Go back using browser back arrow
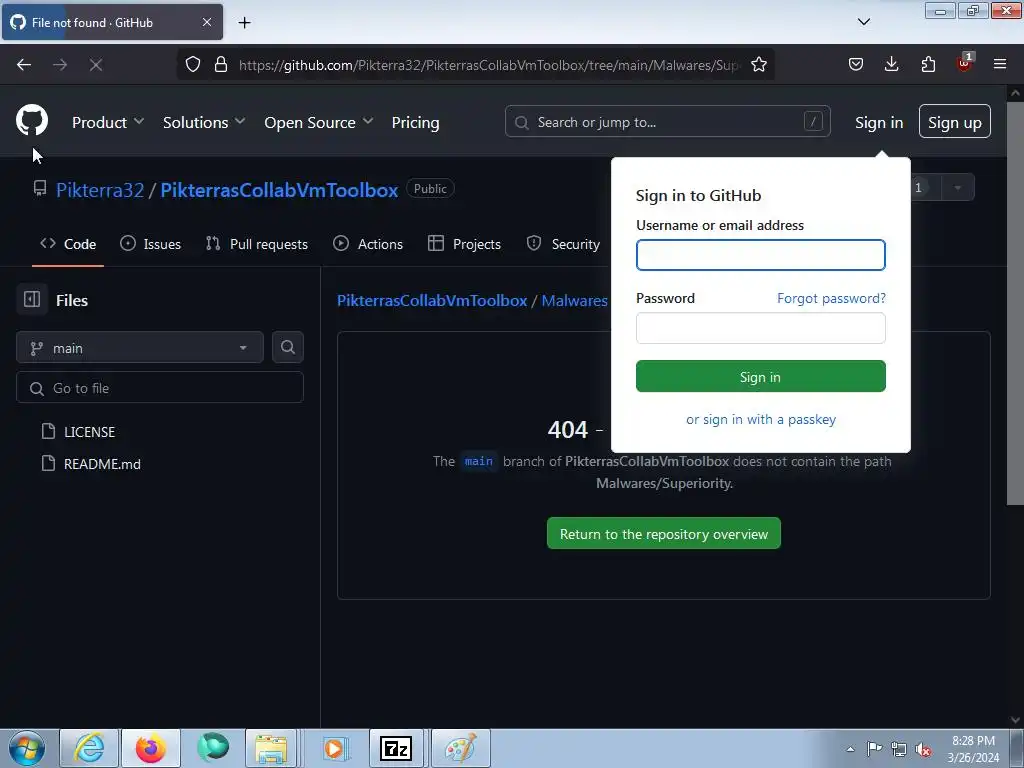Viewport: 1024px width, 768px height. (x=24, y=65)
